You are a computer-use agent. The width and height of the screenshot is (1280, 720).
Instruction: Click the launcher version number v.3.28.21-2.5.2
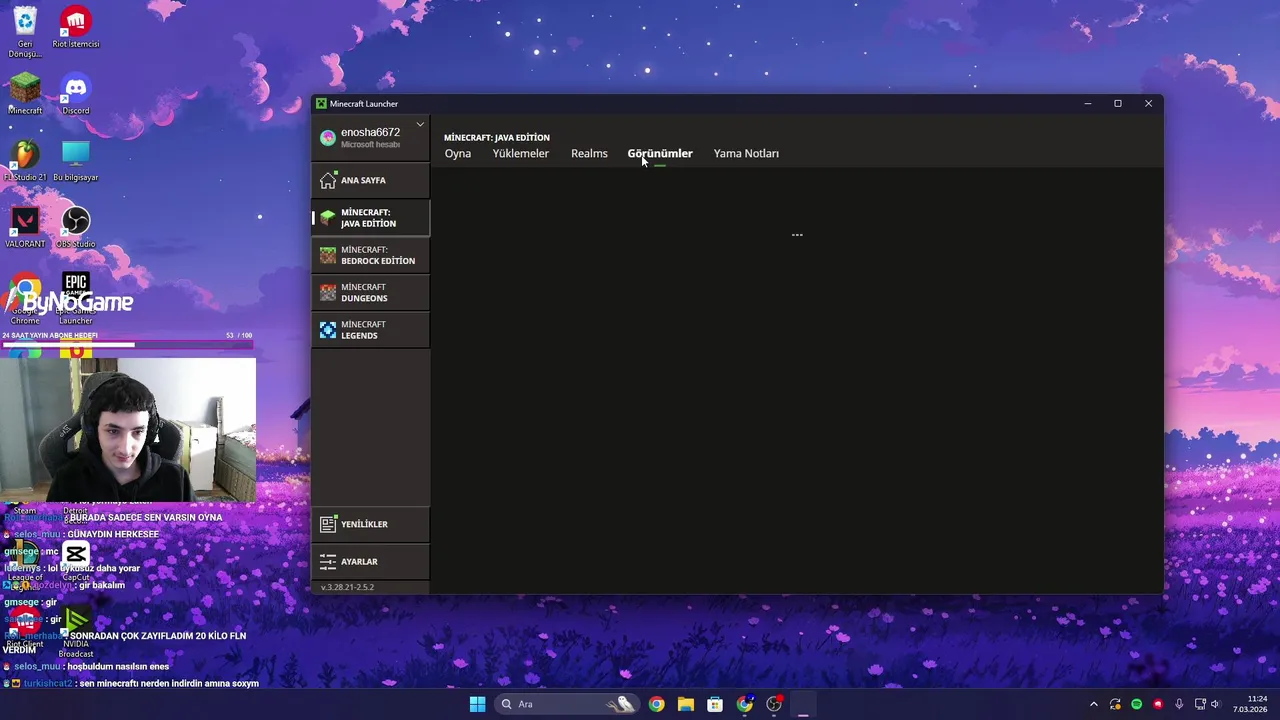point(347,587)
